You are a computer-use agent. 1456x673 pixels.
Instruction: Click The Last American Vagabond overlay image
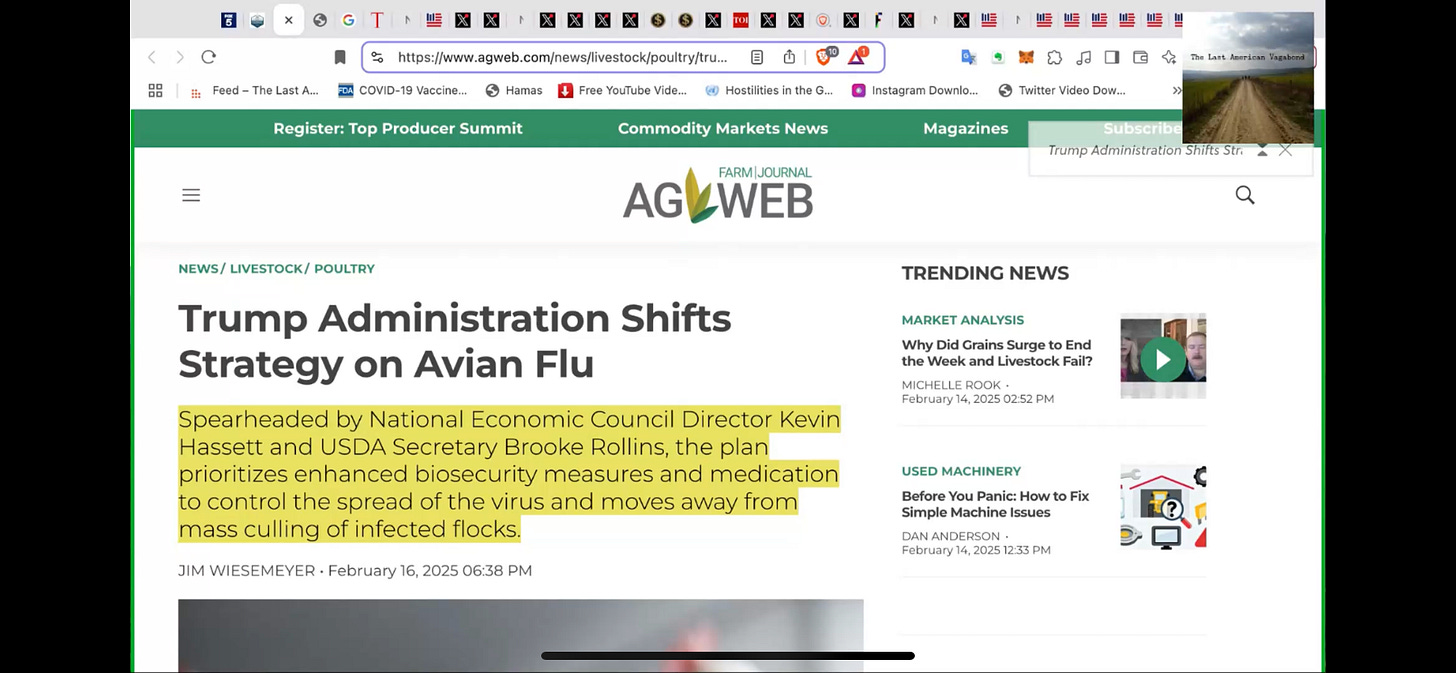coord(1248,78)
